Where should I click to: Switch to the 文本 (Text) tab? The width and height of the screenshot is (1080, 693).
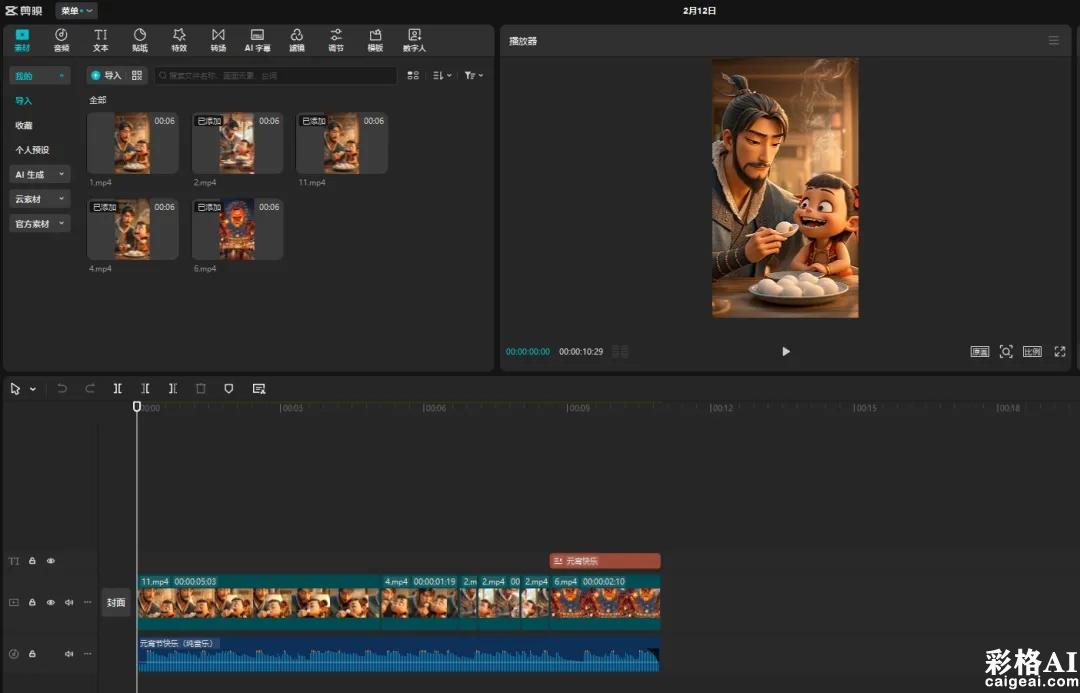(101, 40)
